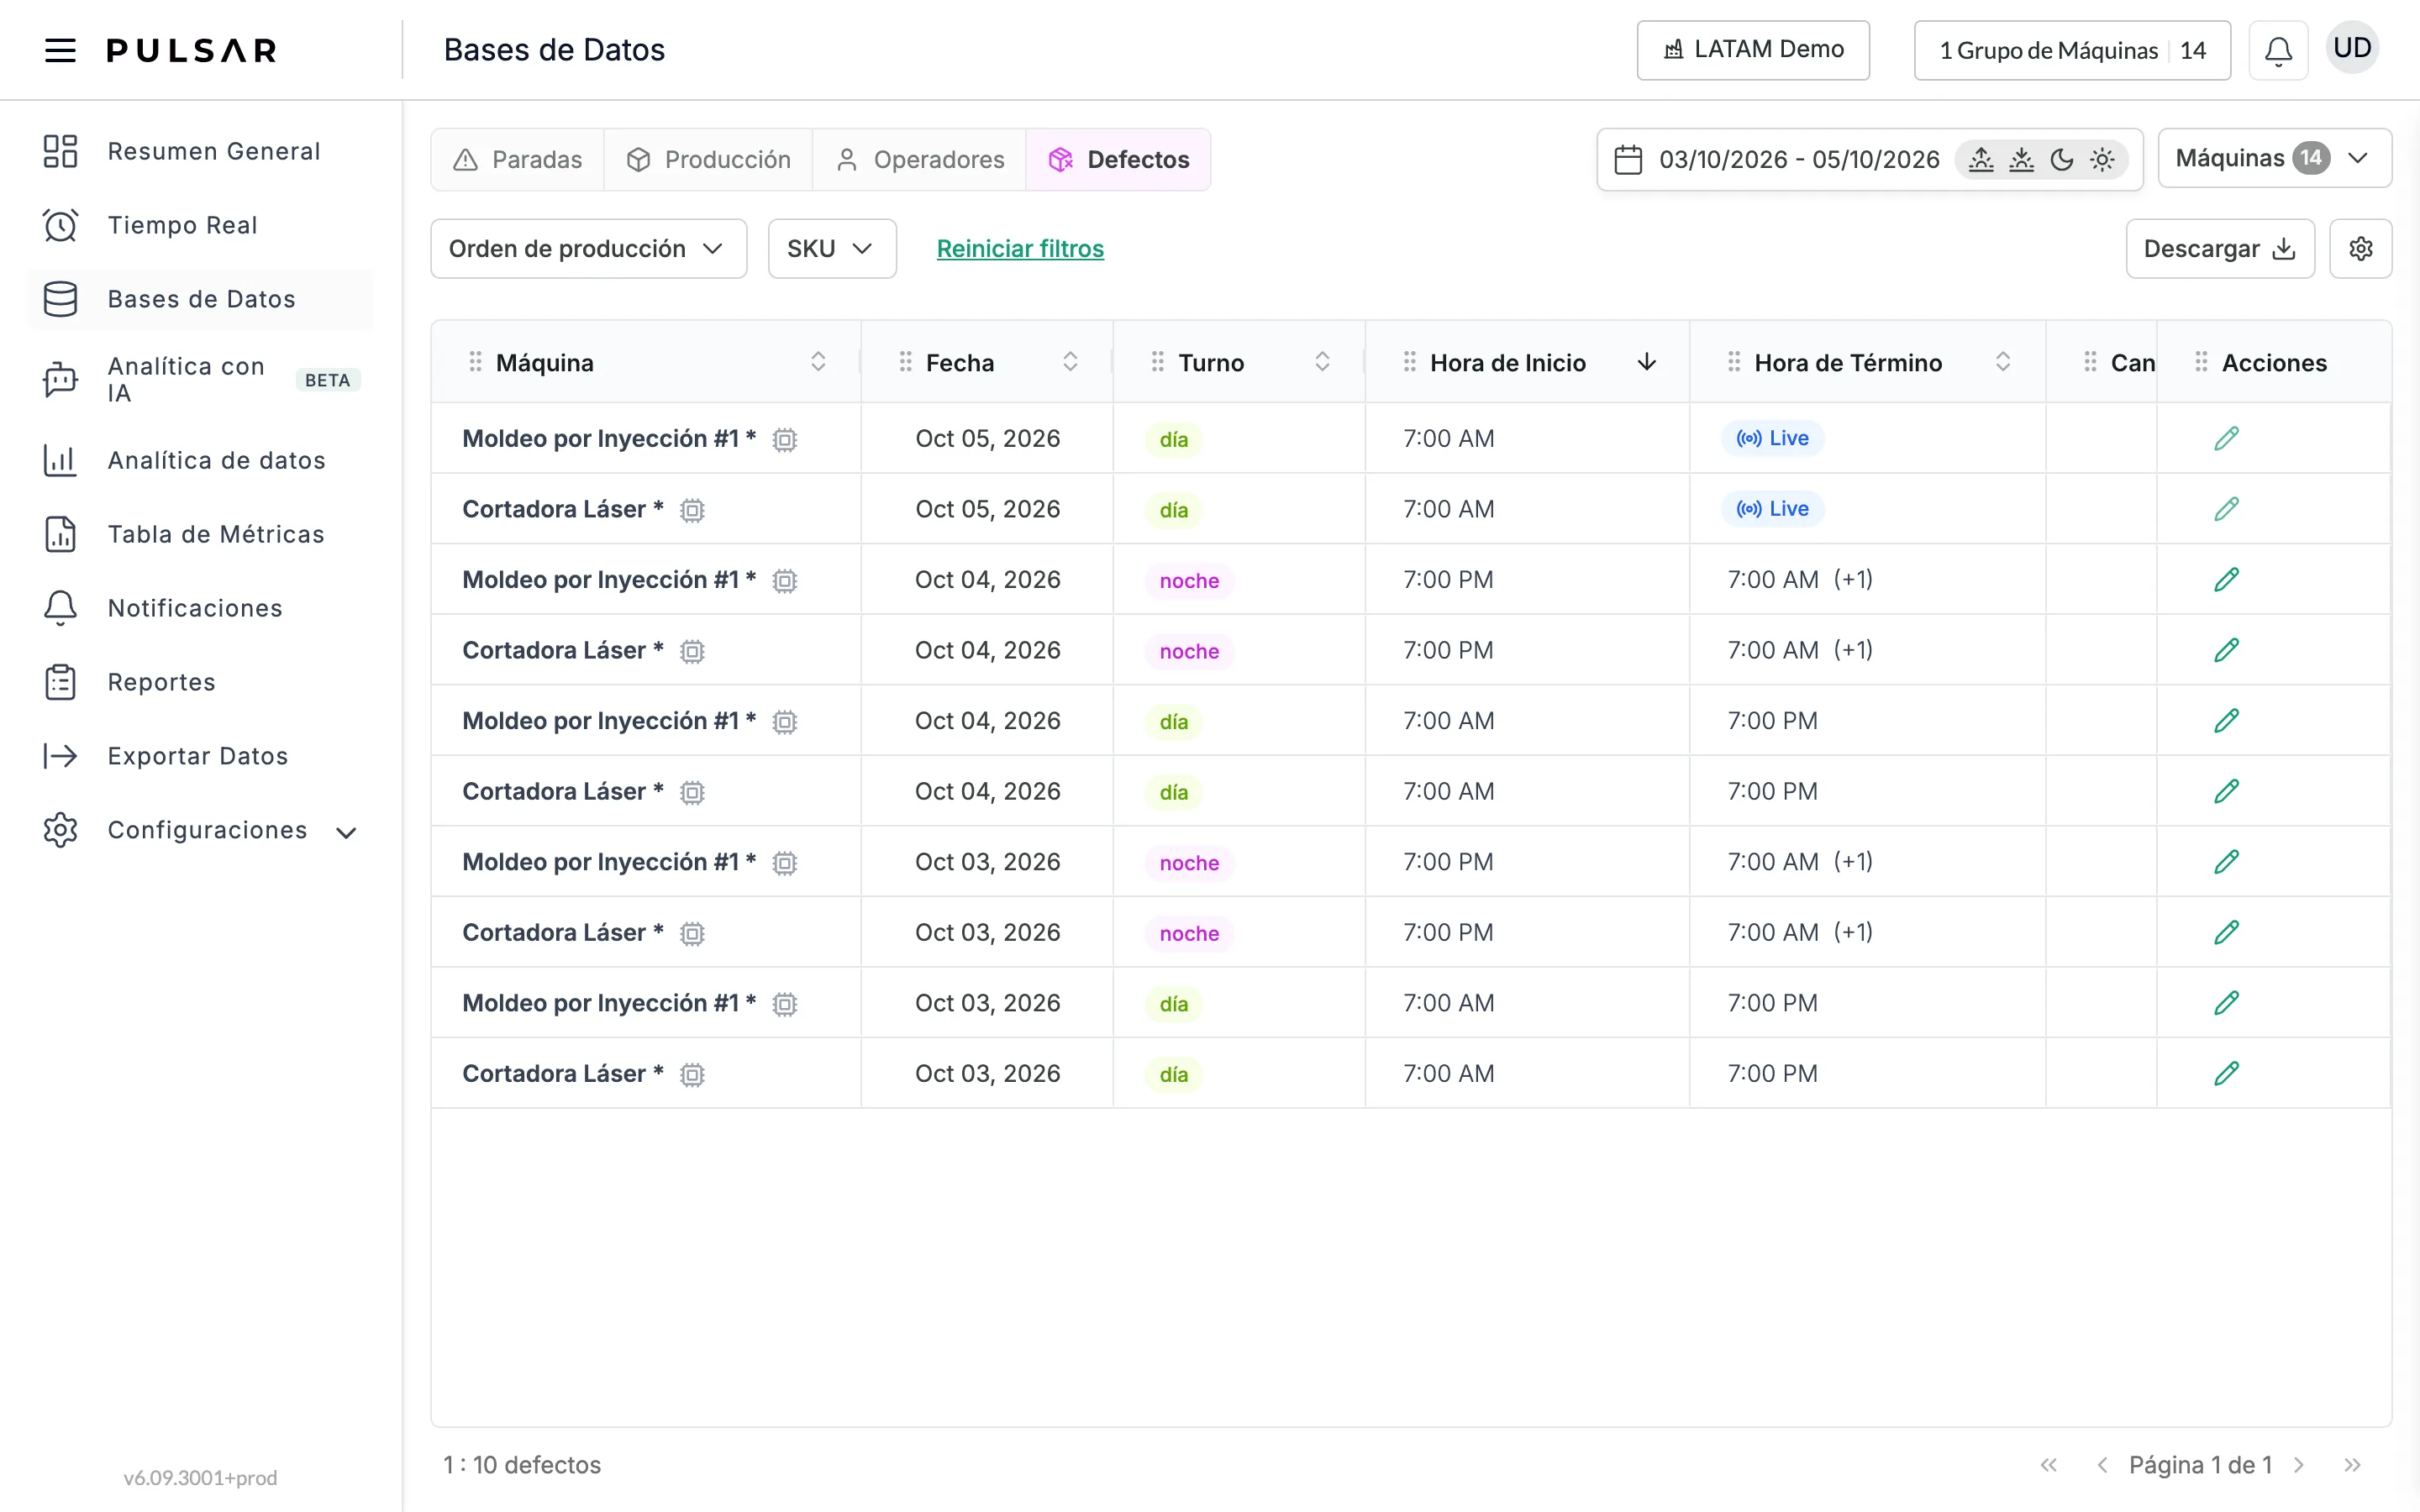Switch to the Producción tab
Image resolution: width=2420 pixels, height=1512 pixels.
(708, 159)
